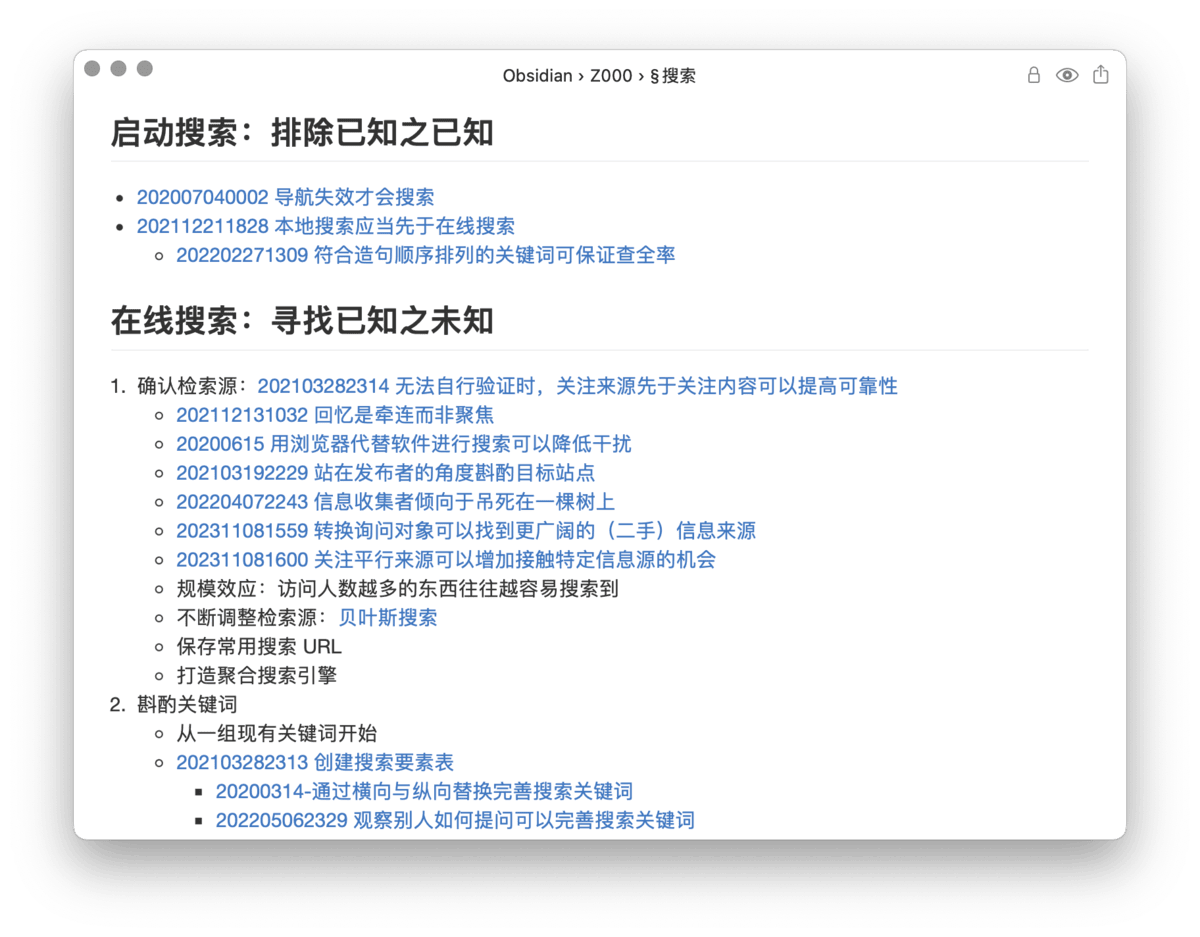Open link 202311081600 关注平行来源

coord(446,560)
